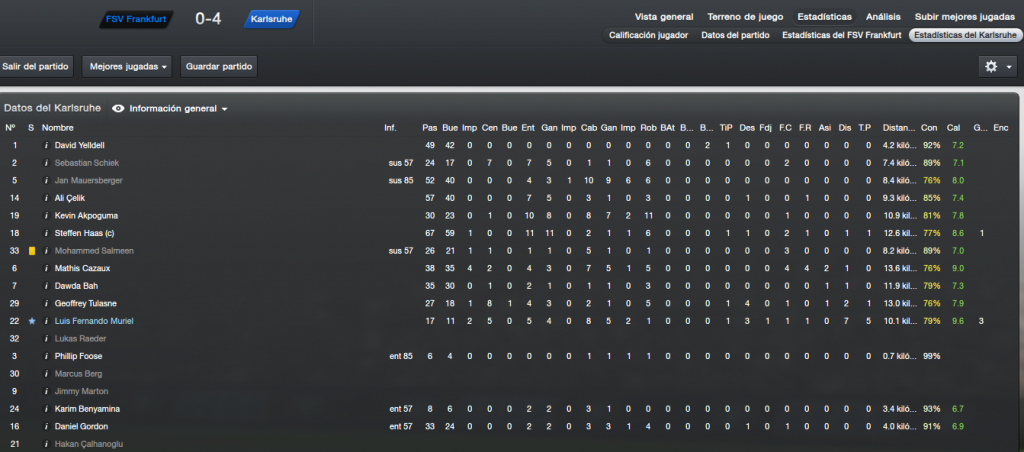This screenshot has height=452, width=1024.
Task: Toggle the eye icon beside Información general
Action: 118,108
